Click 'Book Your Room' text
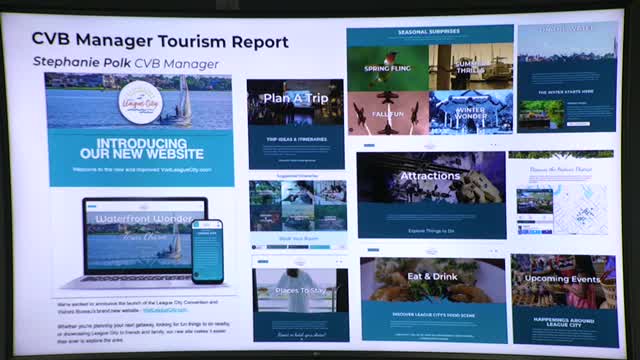 click(x=298, y=238)
